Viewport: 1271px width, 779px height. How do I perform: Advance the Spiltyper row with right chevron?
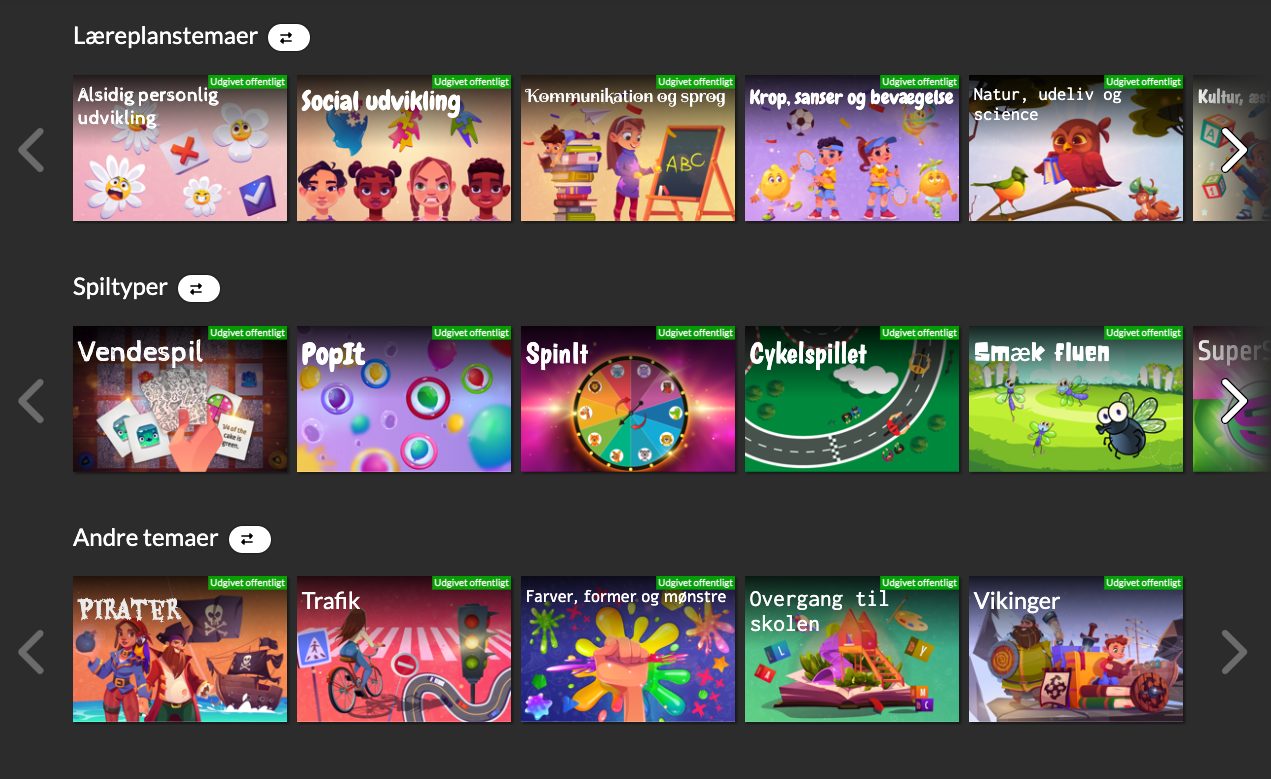coord(1234,400)
